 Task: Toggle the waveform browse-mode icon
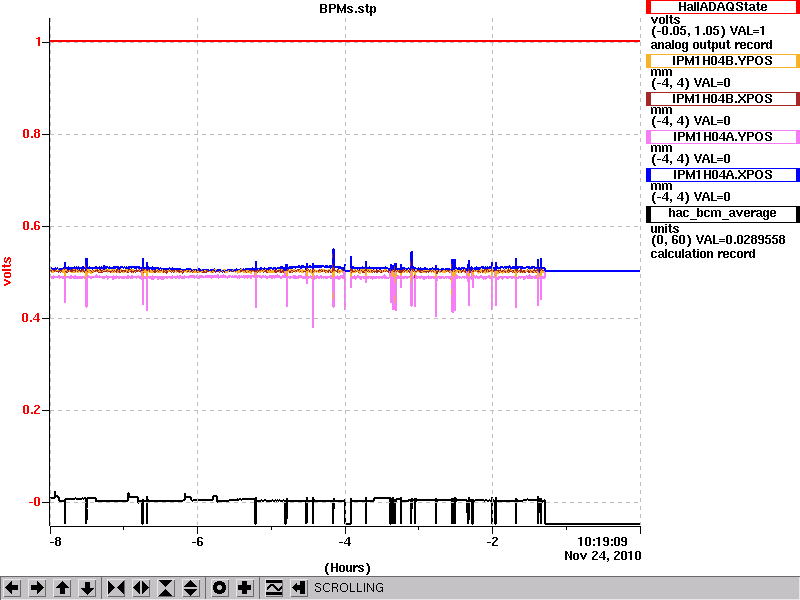[274, 588]
